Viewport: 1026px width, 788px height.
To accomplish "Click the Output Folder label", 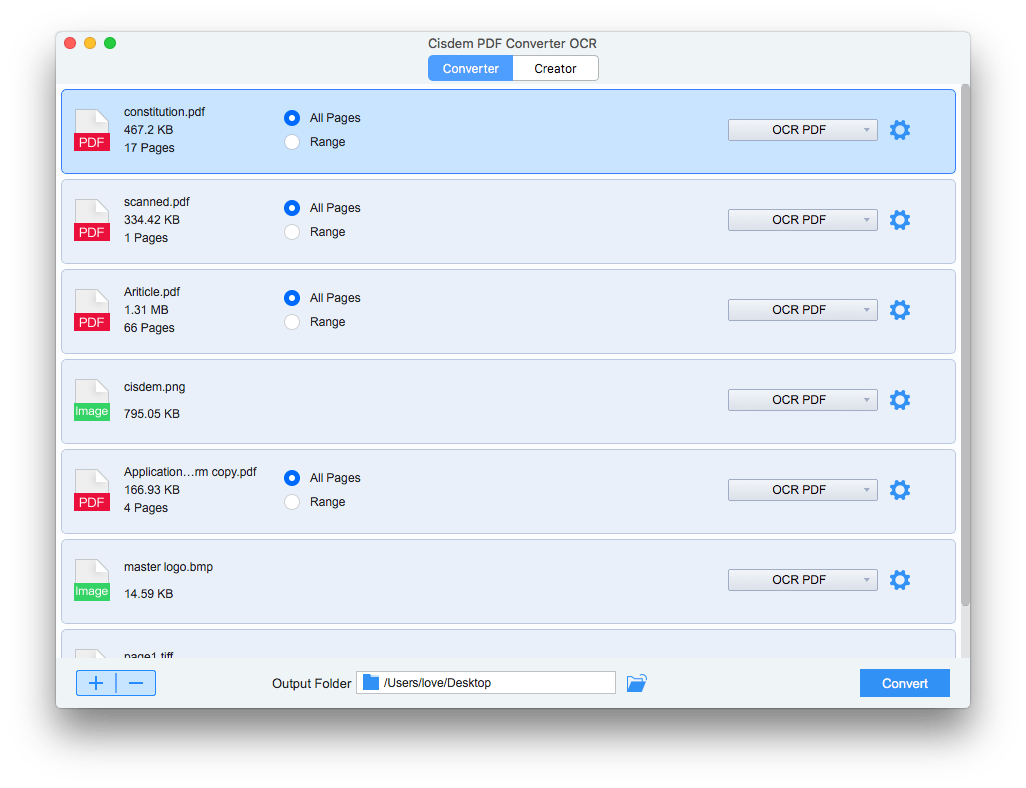I will 311,683.
